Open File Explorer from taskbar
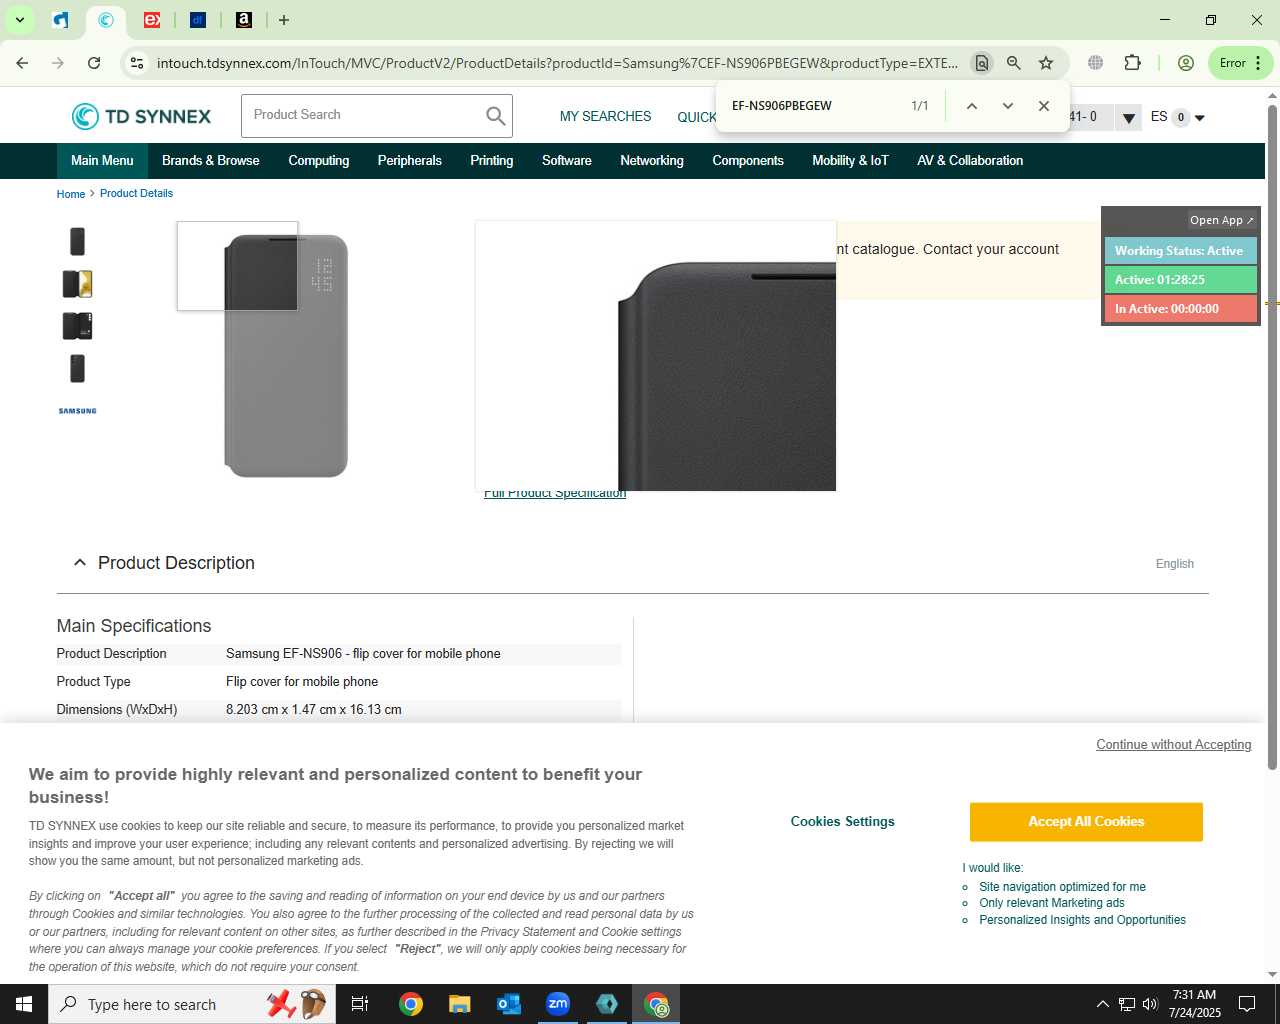Image resolution: width=1280 pixels, height=1024 pixels. [459, 1004]
